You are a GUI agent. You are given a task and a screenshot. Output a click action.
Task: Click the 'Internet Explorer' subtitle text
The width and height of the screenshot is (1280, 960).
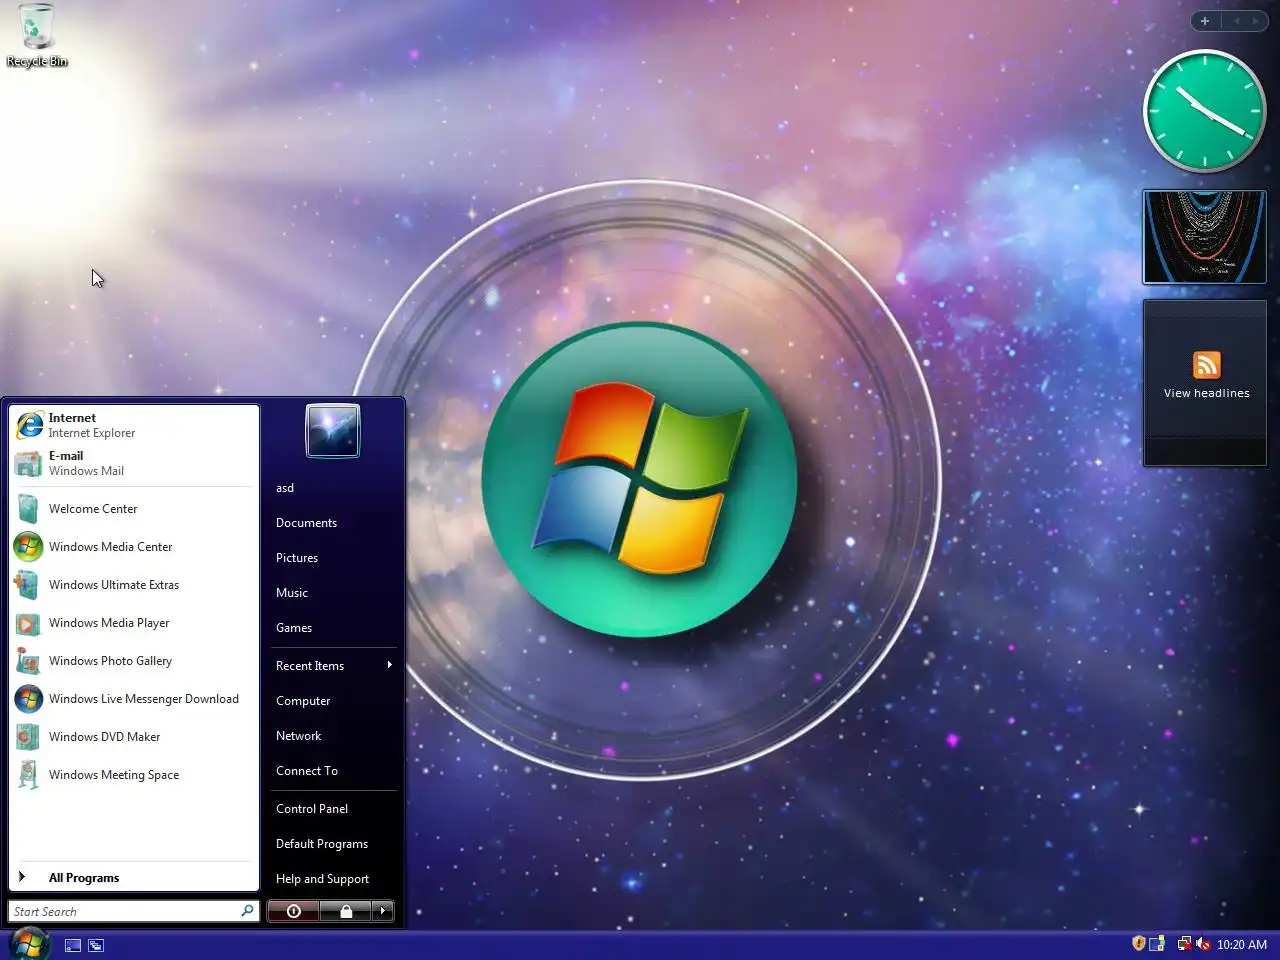[92, 433]
